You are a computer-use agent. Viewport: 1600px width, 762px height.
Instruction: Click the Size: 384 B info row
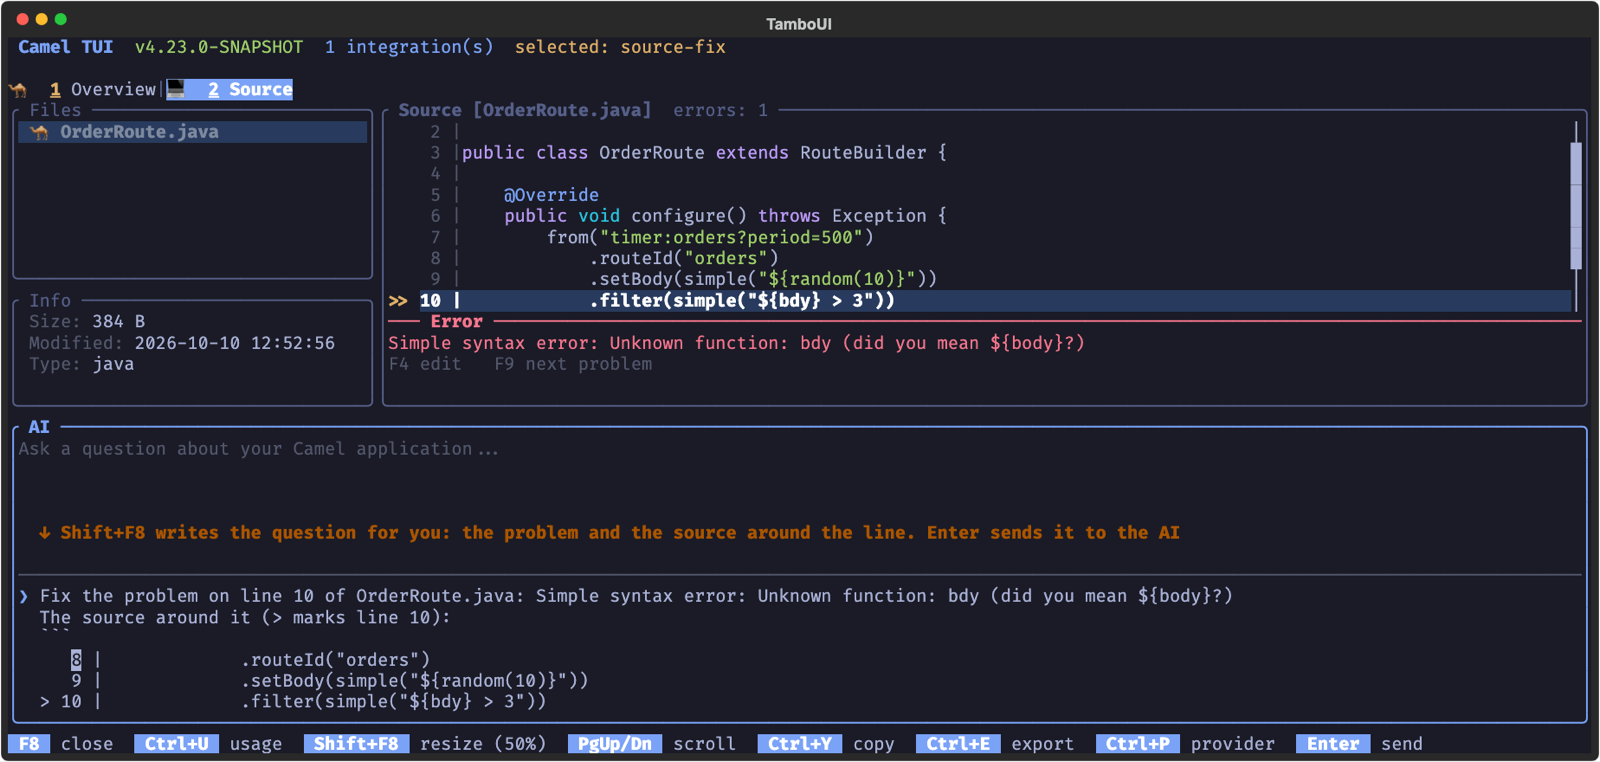click(87, 322)
